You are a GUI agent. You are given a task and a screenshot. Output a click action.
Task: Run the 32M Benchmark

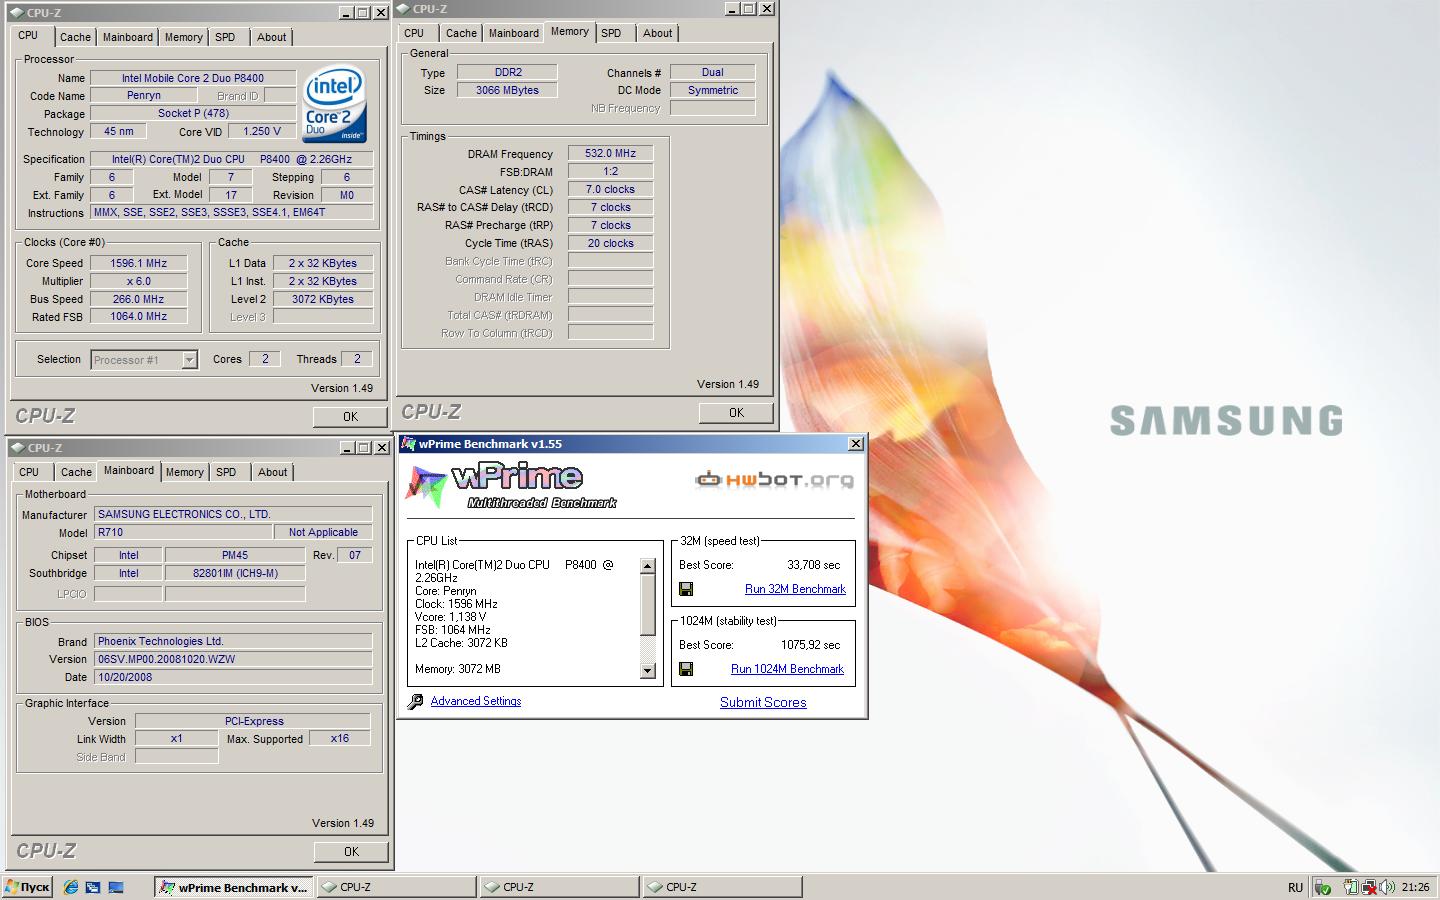[795, 589]
